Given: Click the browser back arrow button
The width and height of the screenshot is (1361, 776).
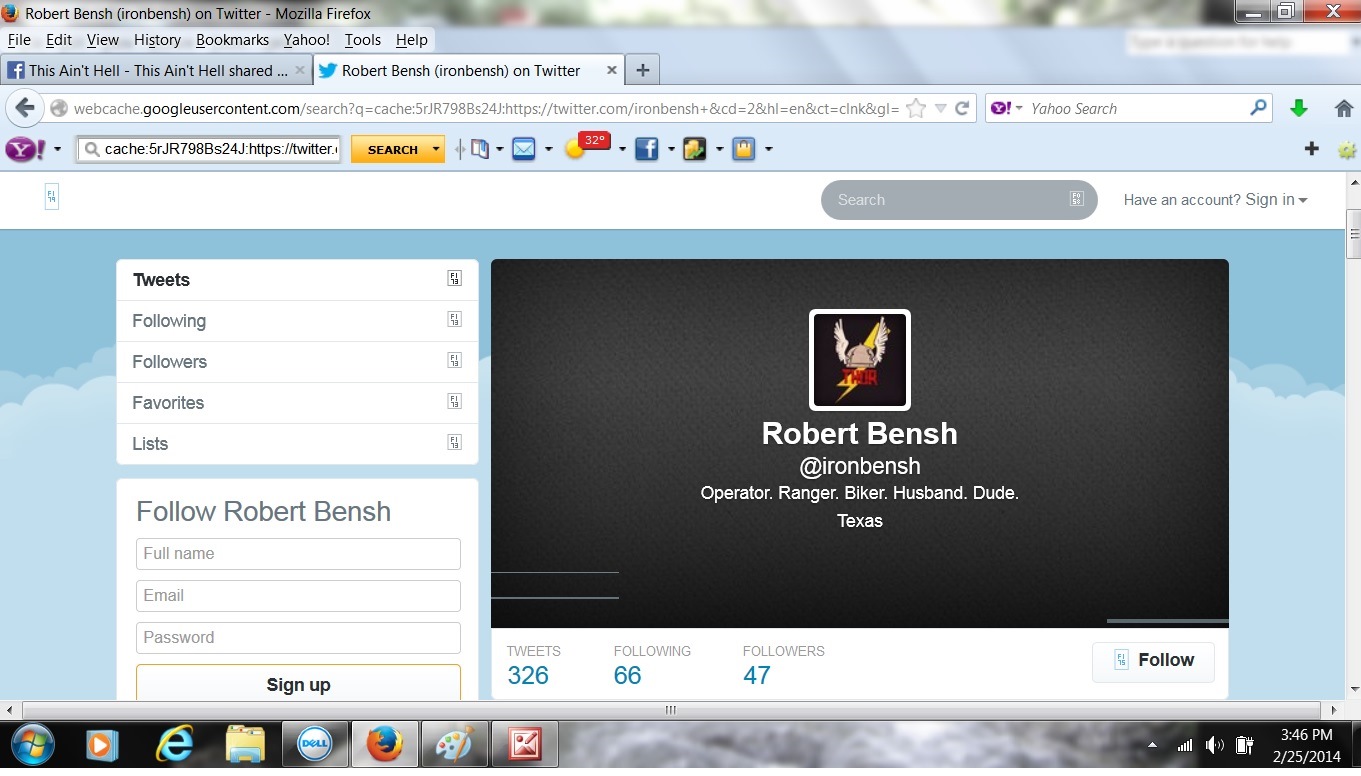Looking at the screenshot, I should click(x=25, y=108).
